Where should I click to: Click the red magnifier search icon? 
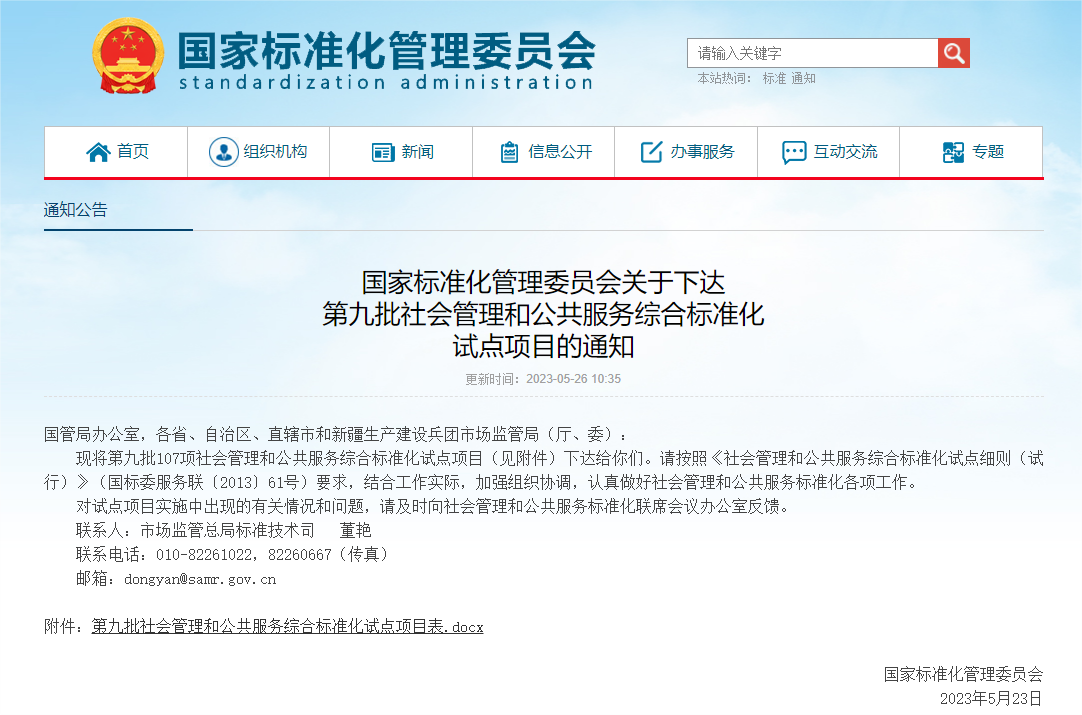(x=953, y=53)
